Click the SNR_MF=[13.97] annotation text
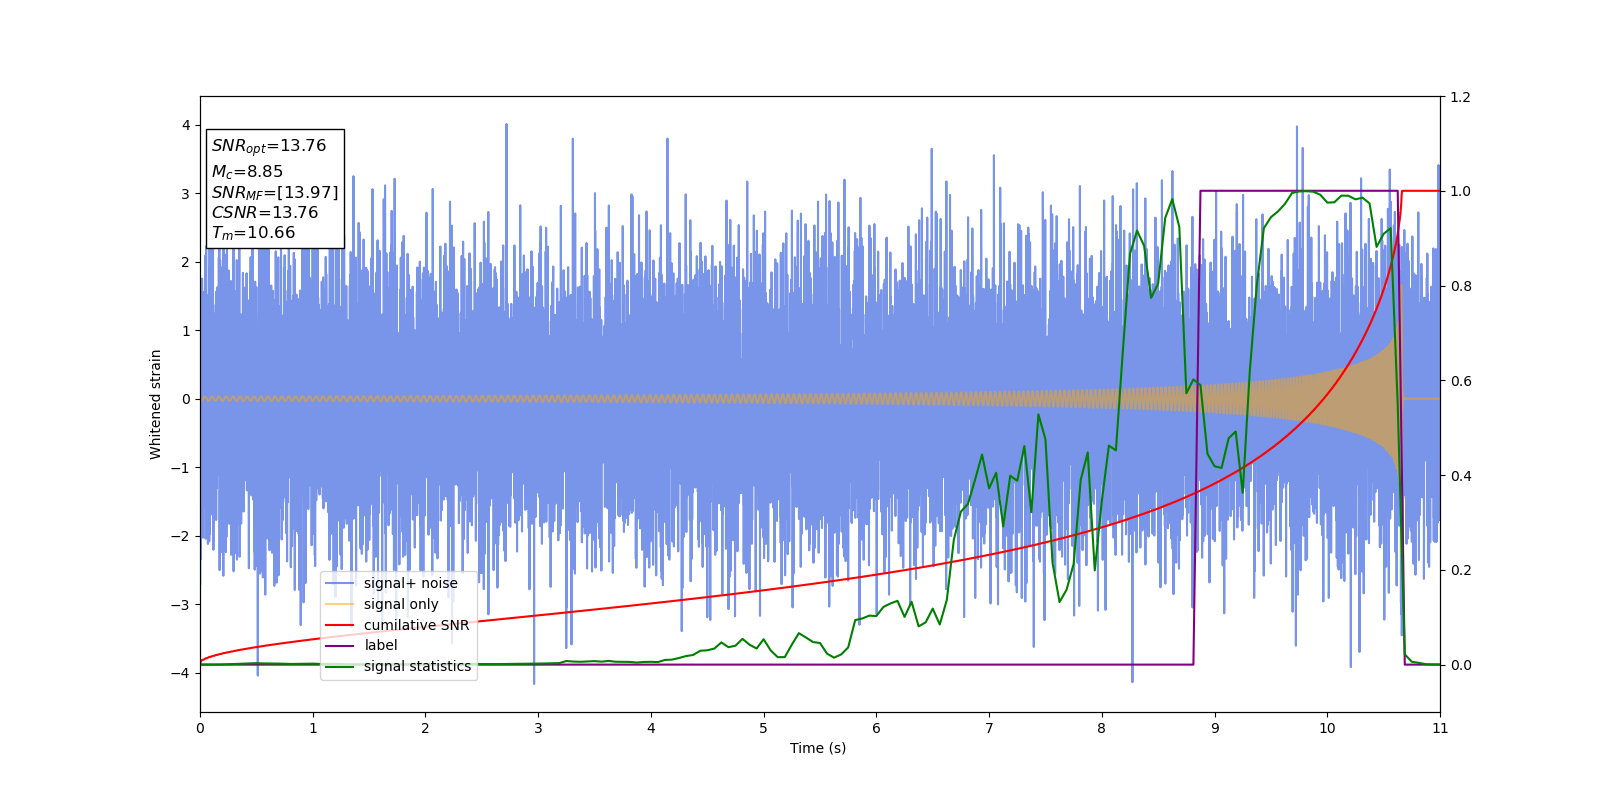The image size is (1600, 800). pos(275,193)
